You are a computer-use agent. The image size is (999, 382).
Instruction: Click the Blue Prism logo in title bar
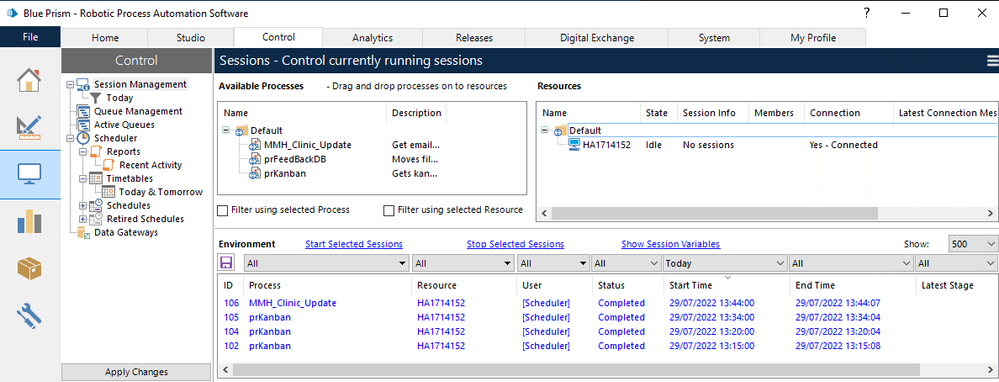pos(11,13)
